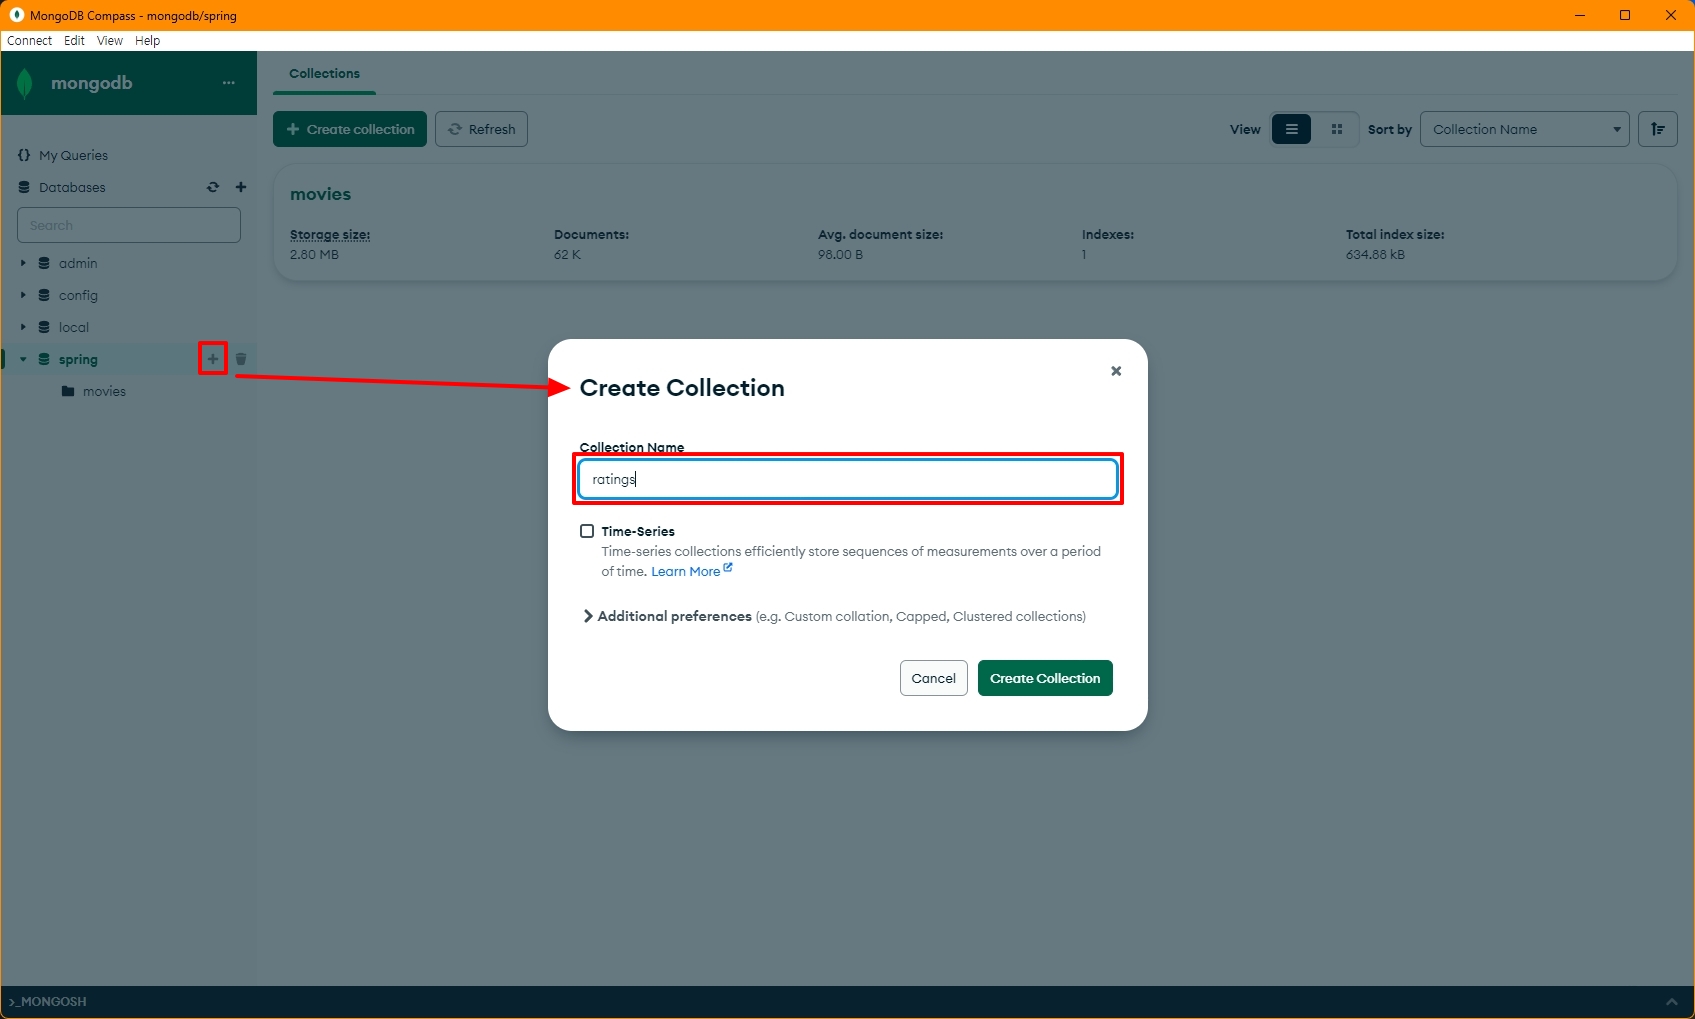Open the View menu
Image resolution: width=1695 pixels, height=1019 pixels.
tap(110, 41)
